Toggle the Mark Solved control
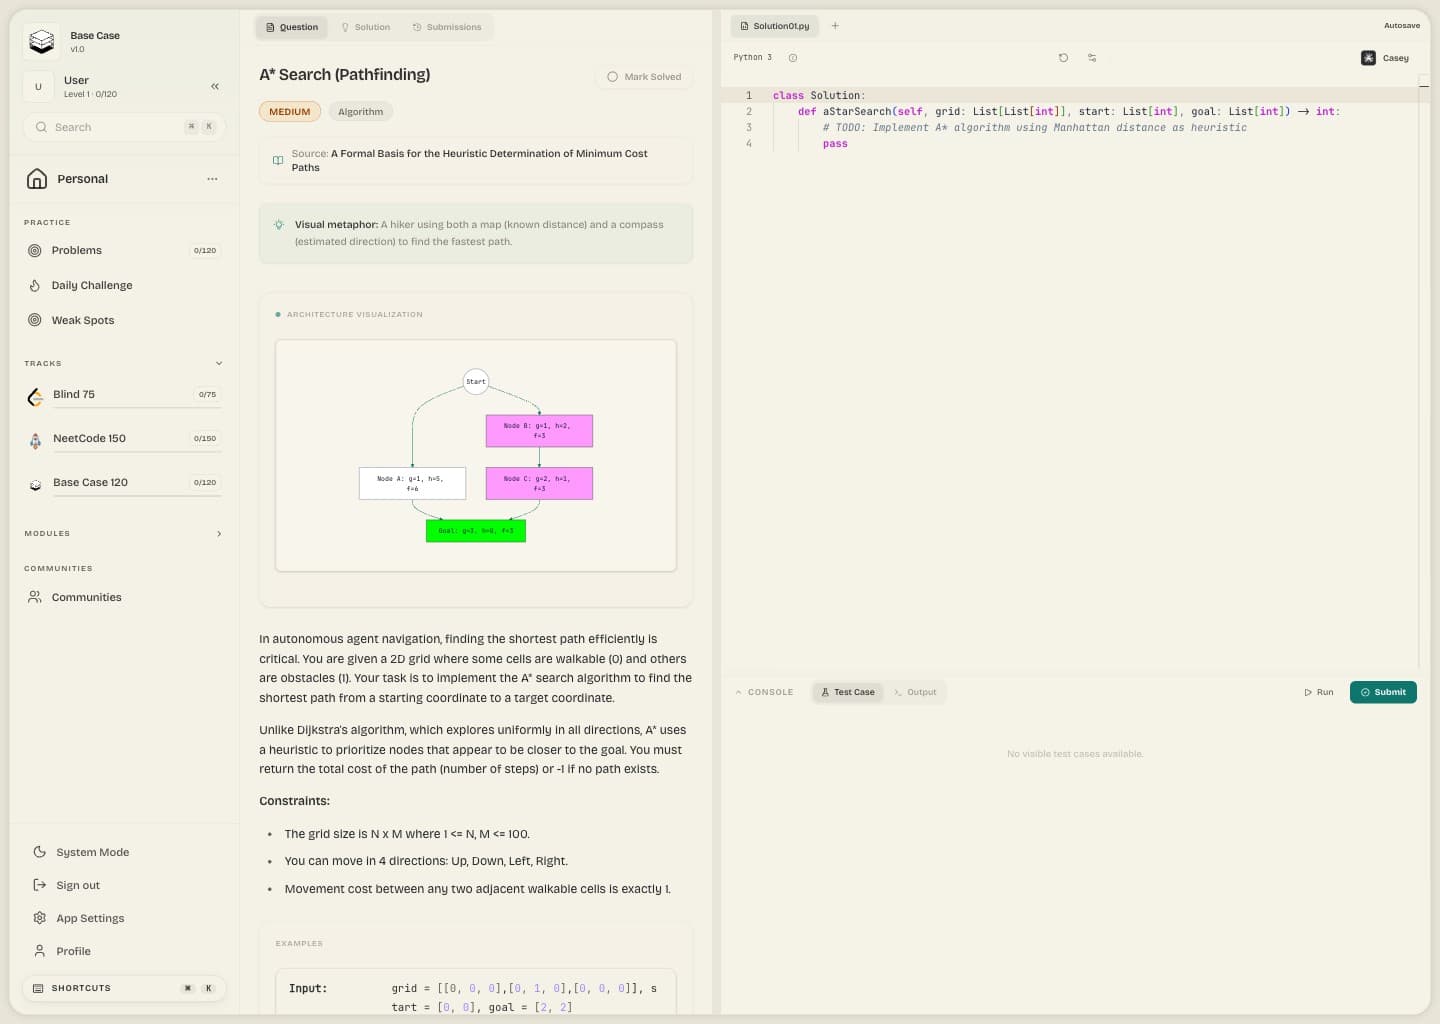 click(x=644, y=76)
